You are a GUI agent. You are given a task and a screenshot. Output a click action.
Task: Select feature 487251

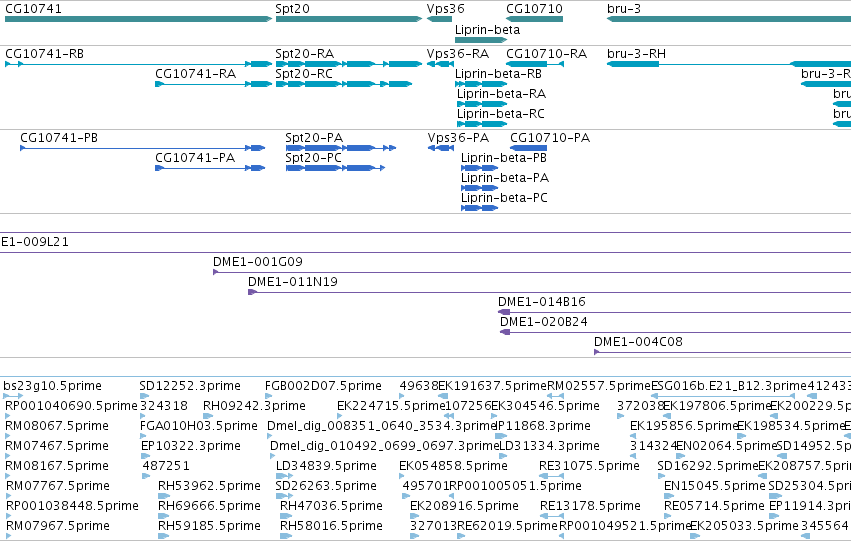[x=166, y=467]
